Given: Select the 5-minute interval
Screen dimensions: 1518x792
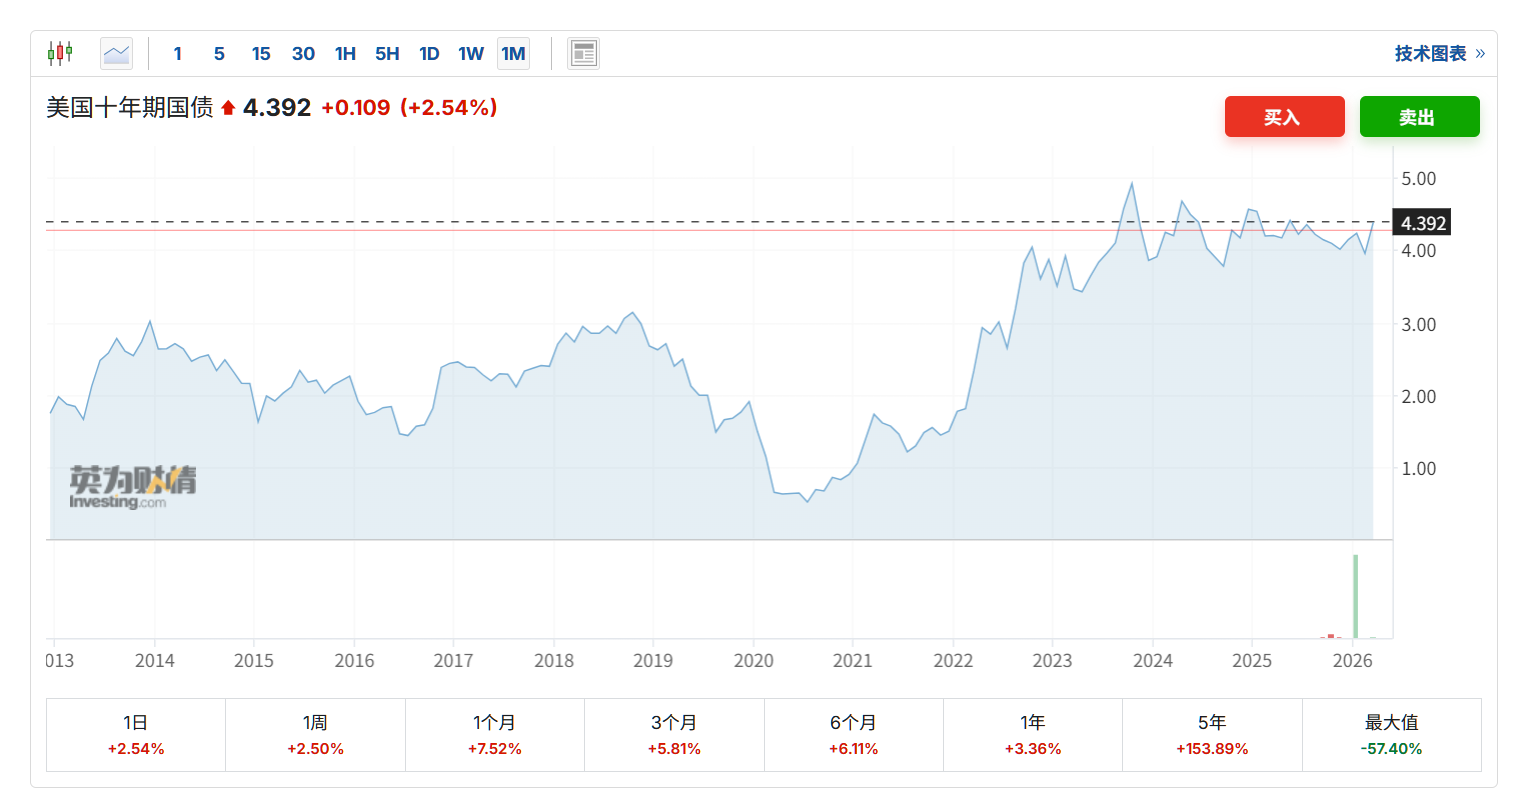Looking at the screenshot, I should pyautogui.click(x=219, y=54).
